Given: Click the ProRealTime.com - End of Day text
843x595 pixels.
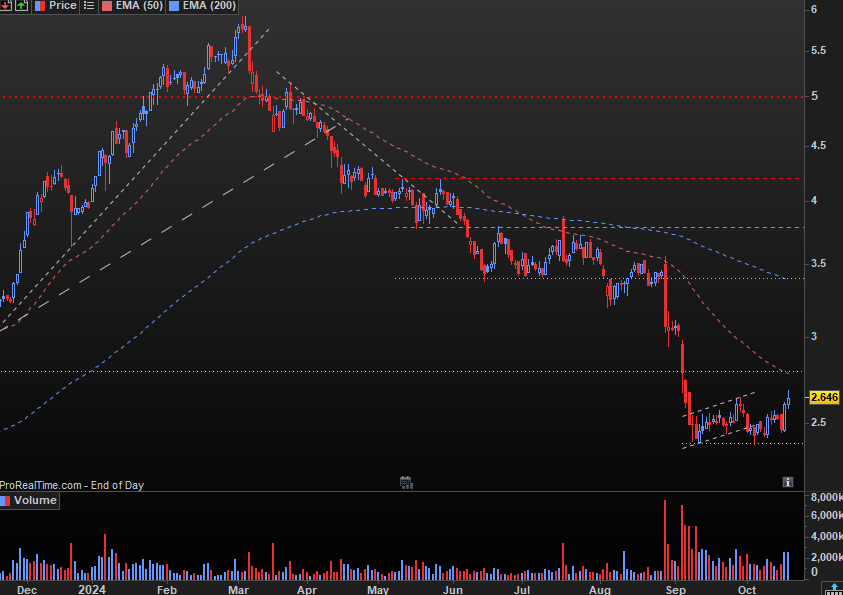Looking at the screenshot, I should 72,485.
